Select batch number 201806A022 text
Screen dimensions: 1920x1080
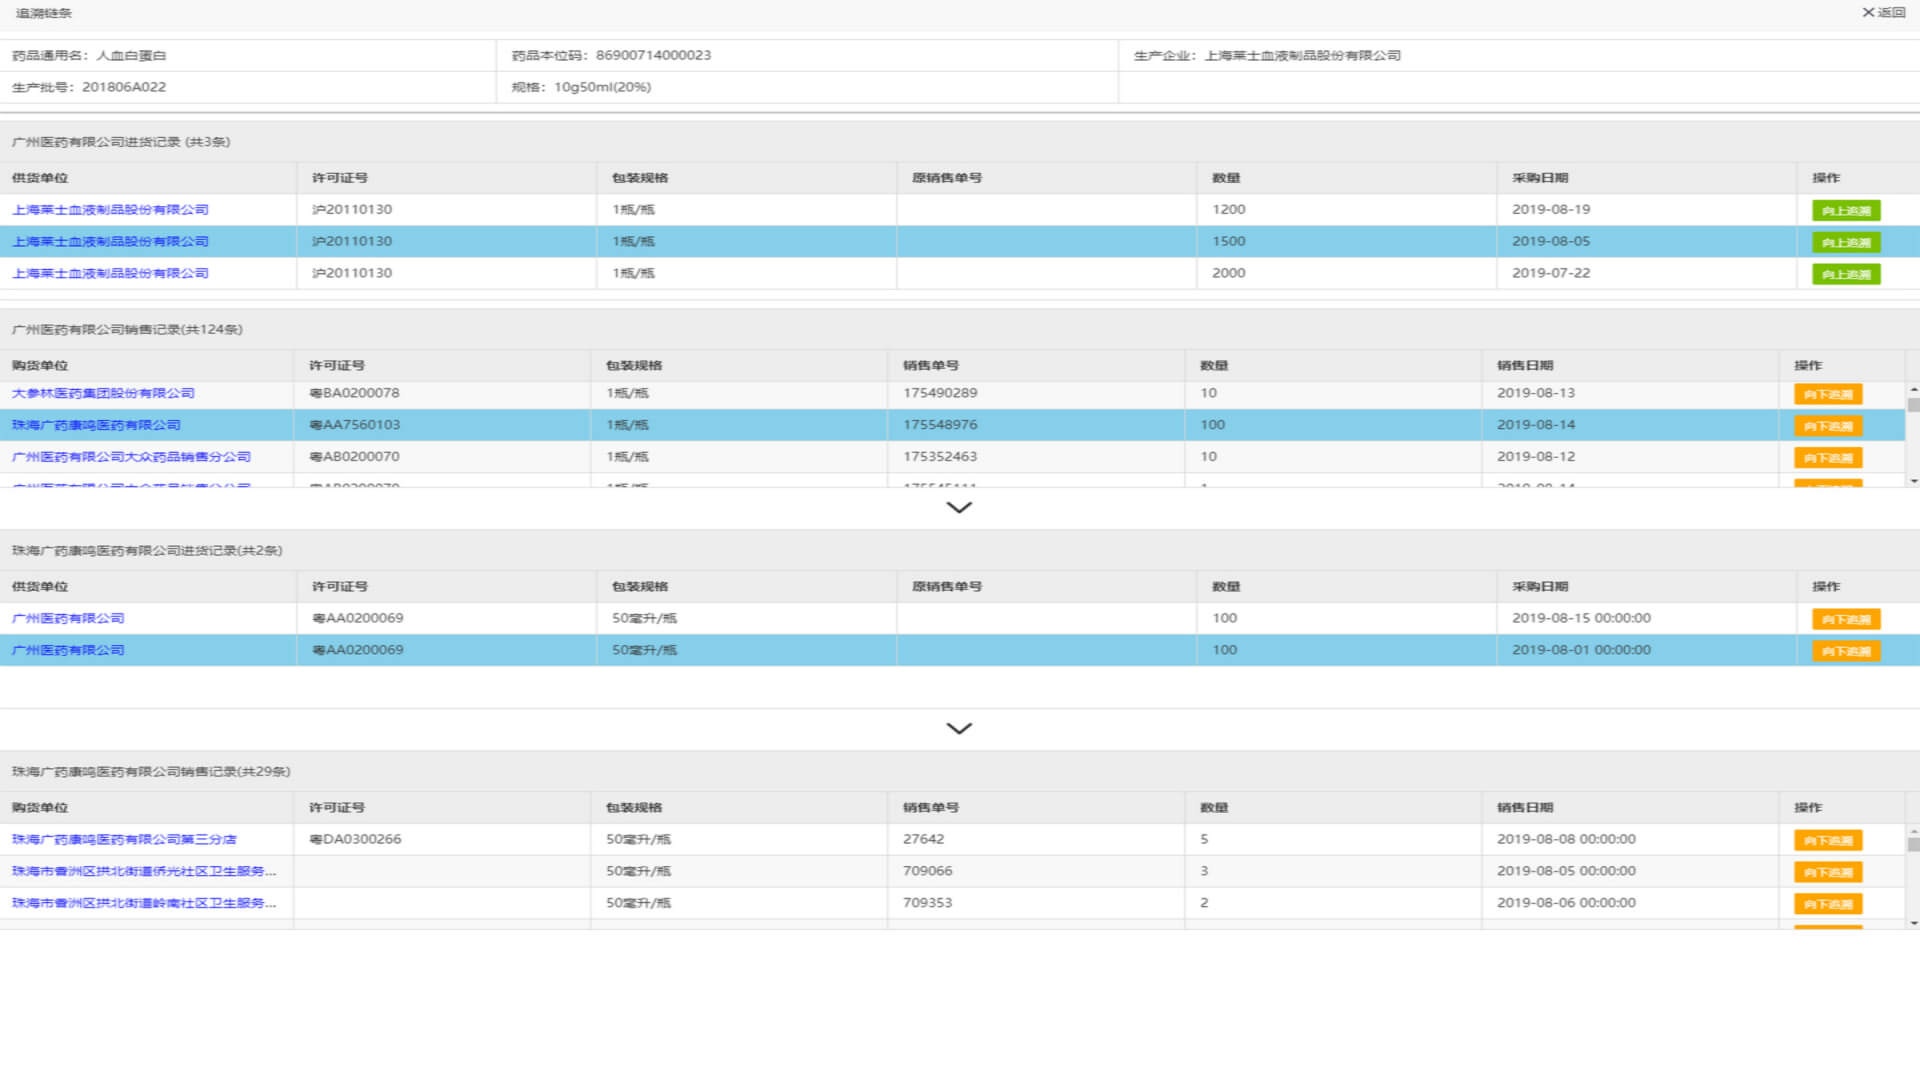point(124,87)
